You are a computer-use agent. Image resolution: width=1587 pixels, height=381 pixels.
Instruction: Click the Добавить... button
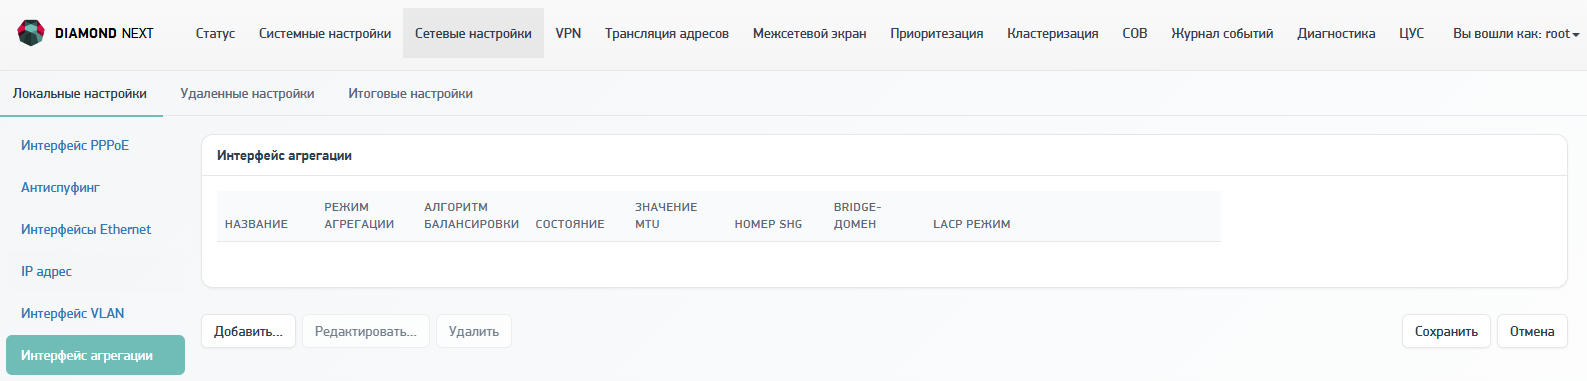click(248, 331)
